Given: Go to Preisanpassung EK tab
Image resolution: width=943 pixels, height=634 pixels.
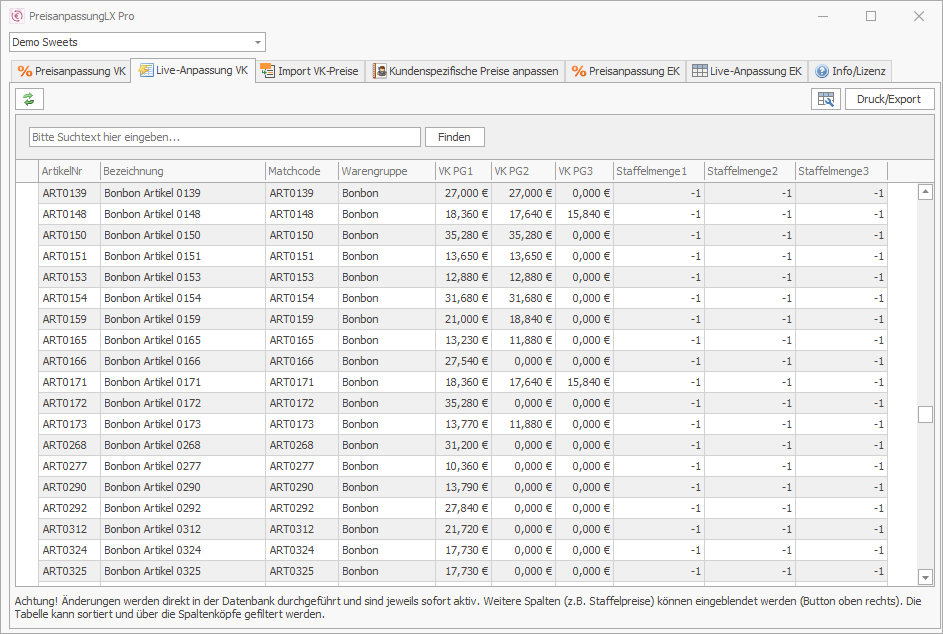Looking at the screenshot, I should (x=625, y=72).
